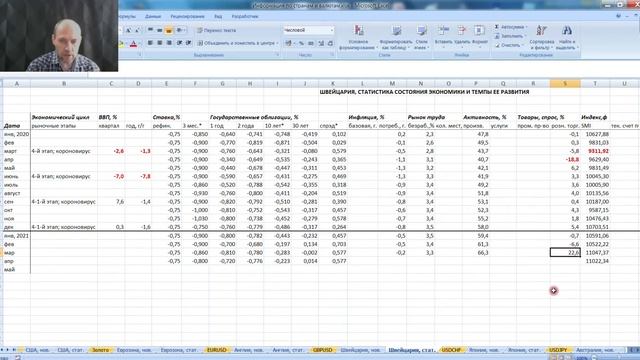Expand the Clear (Очистить) dropdown arrow
640x360 pixels.
pyautogui.click(x=522, y=45)
